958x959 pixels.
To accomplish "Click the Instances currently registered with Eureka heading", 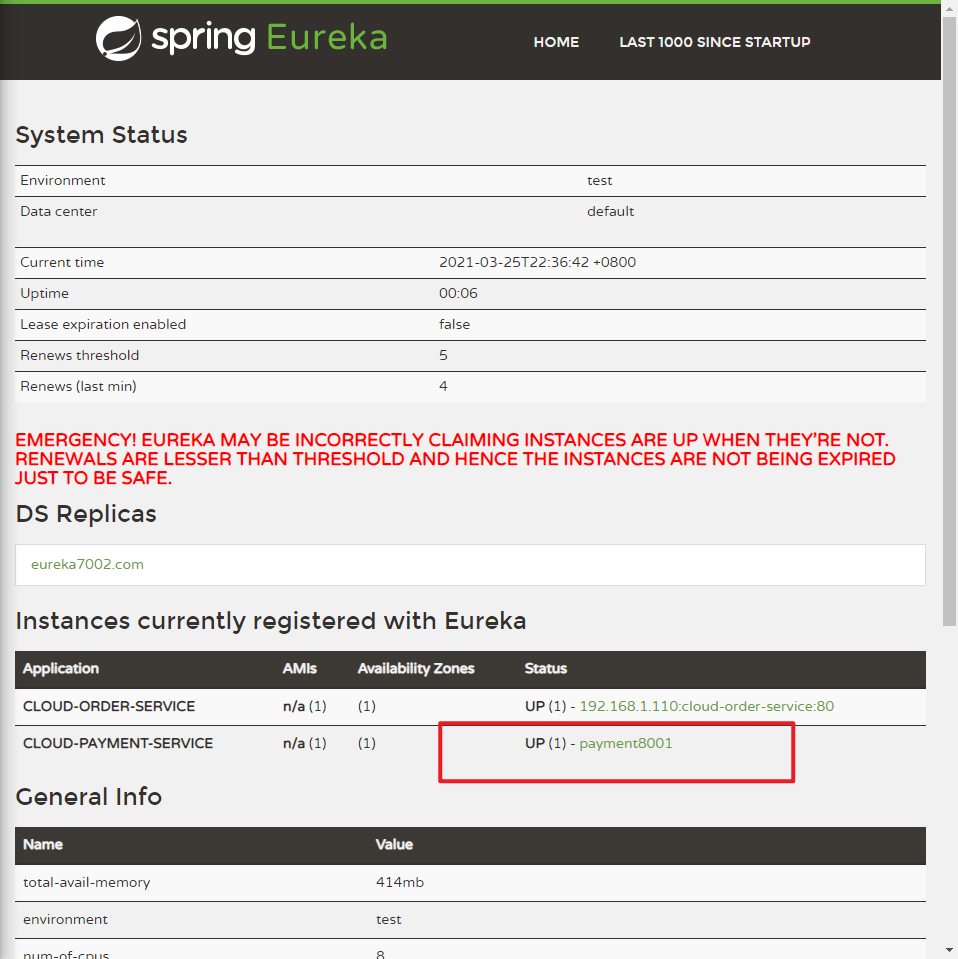I will (271, 621).
